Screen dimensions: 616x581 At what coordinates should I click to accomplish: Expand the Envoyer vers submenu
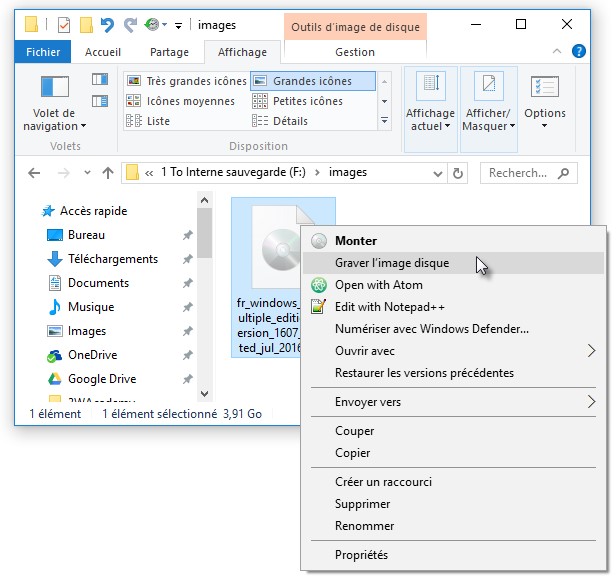(x=591, y=402)
